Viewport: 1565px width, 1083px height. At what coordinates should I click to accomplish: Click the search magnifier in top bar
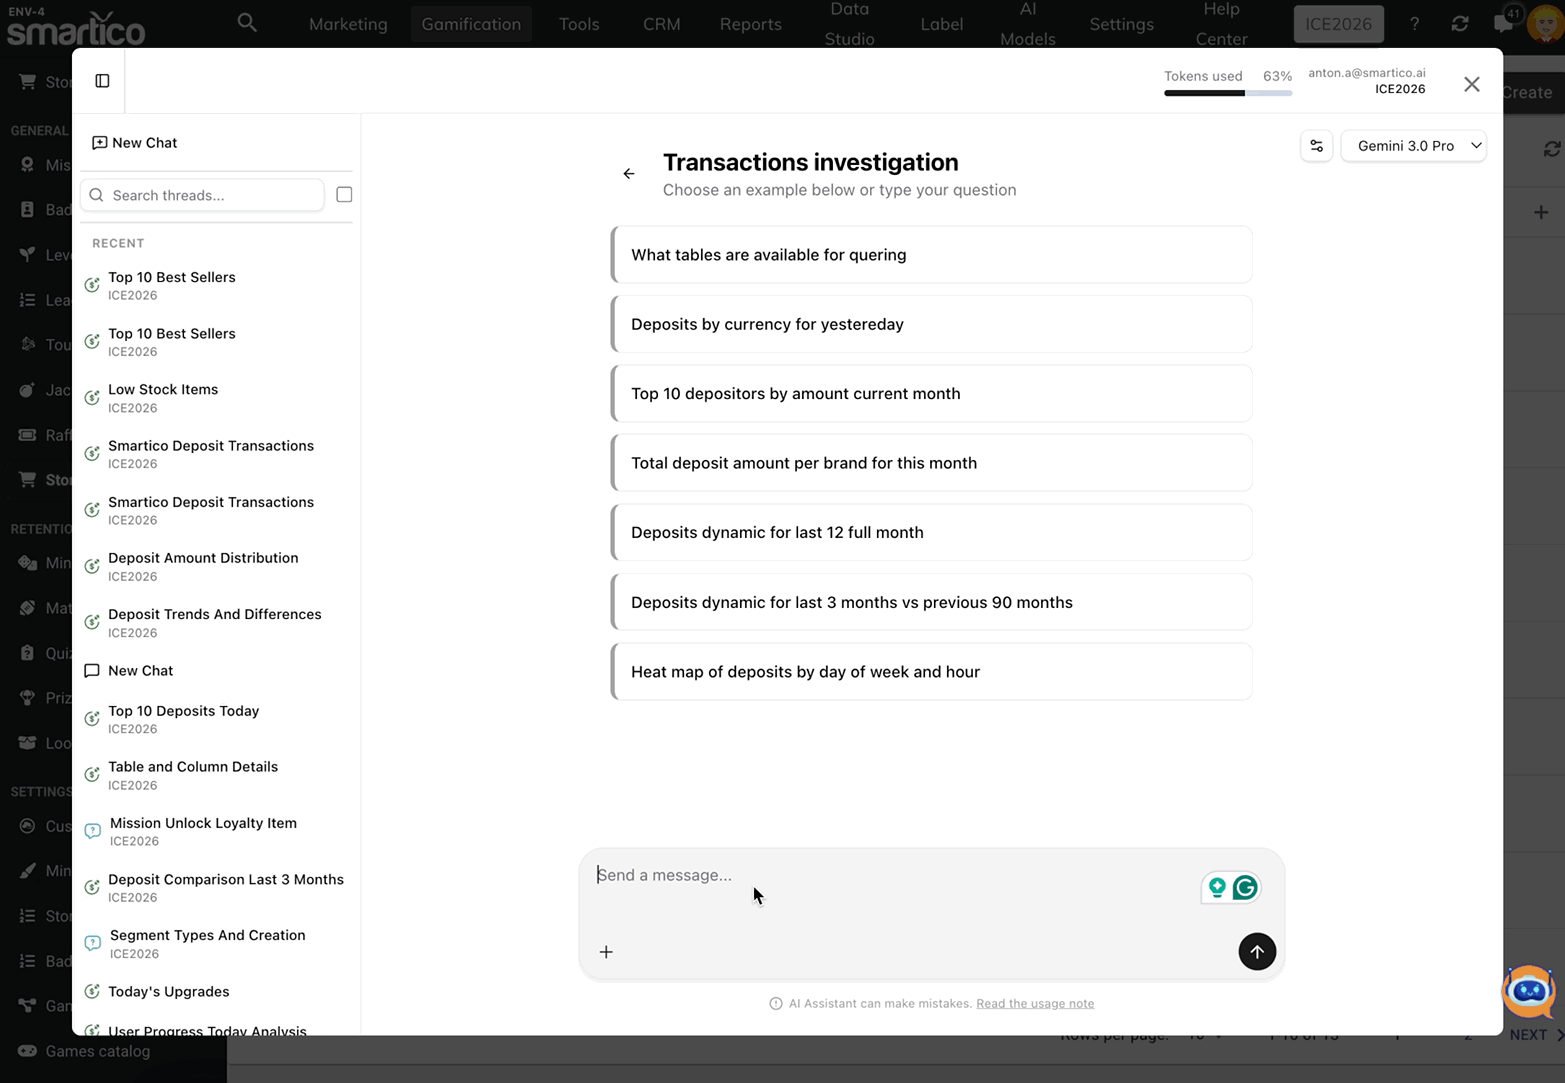pyautogui.click(x=247, y=23)
